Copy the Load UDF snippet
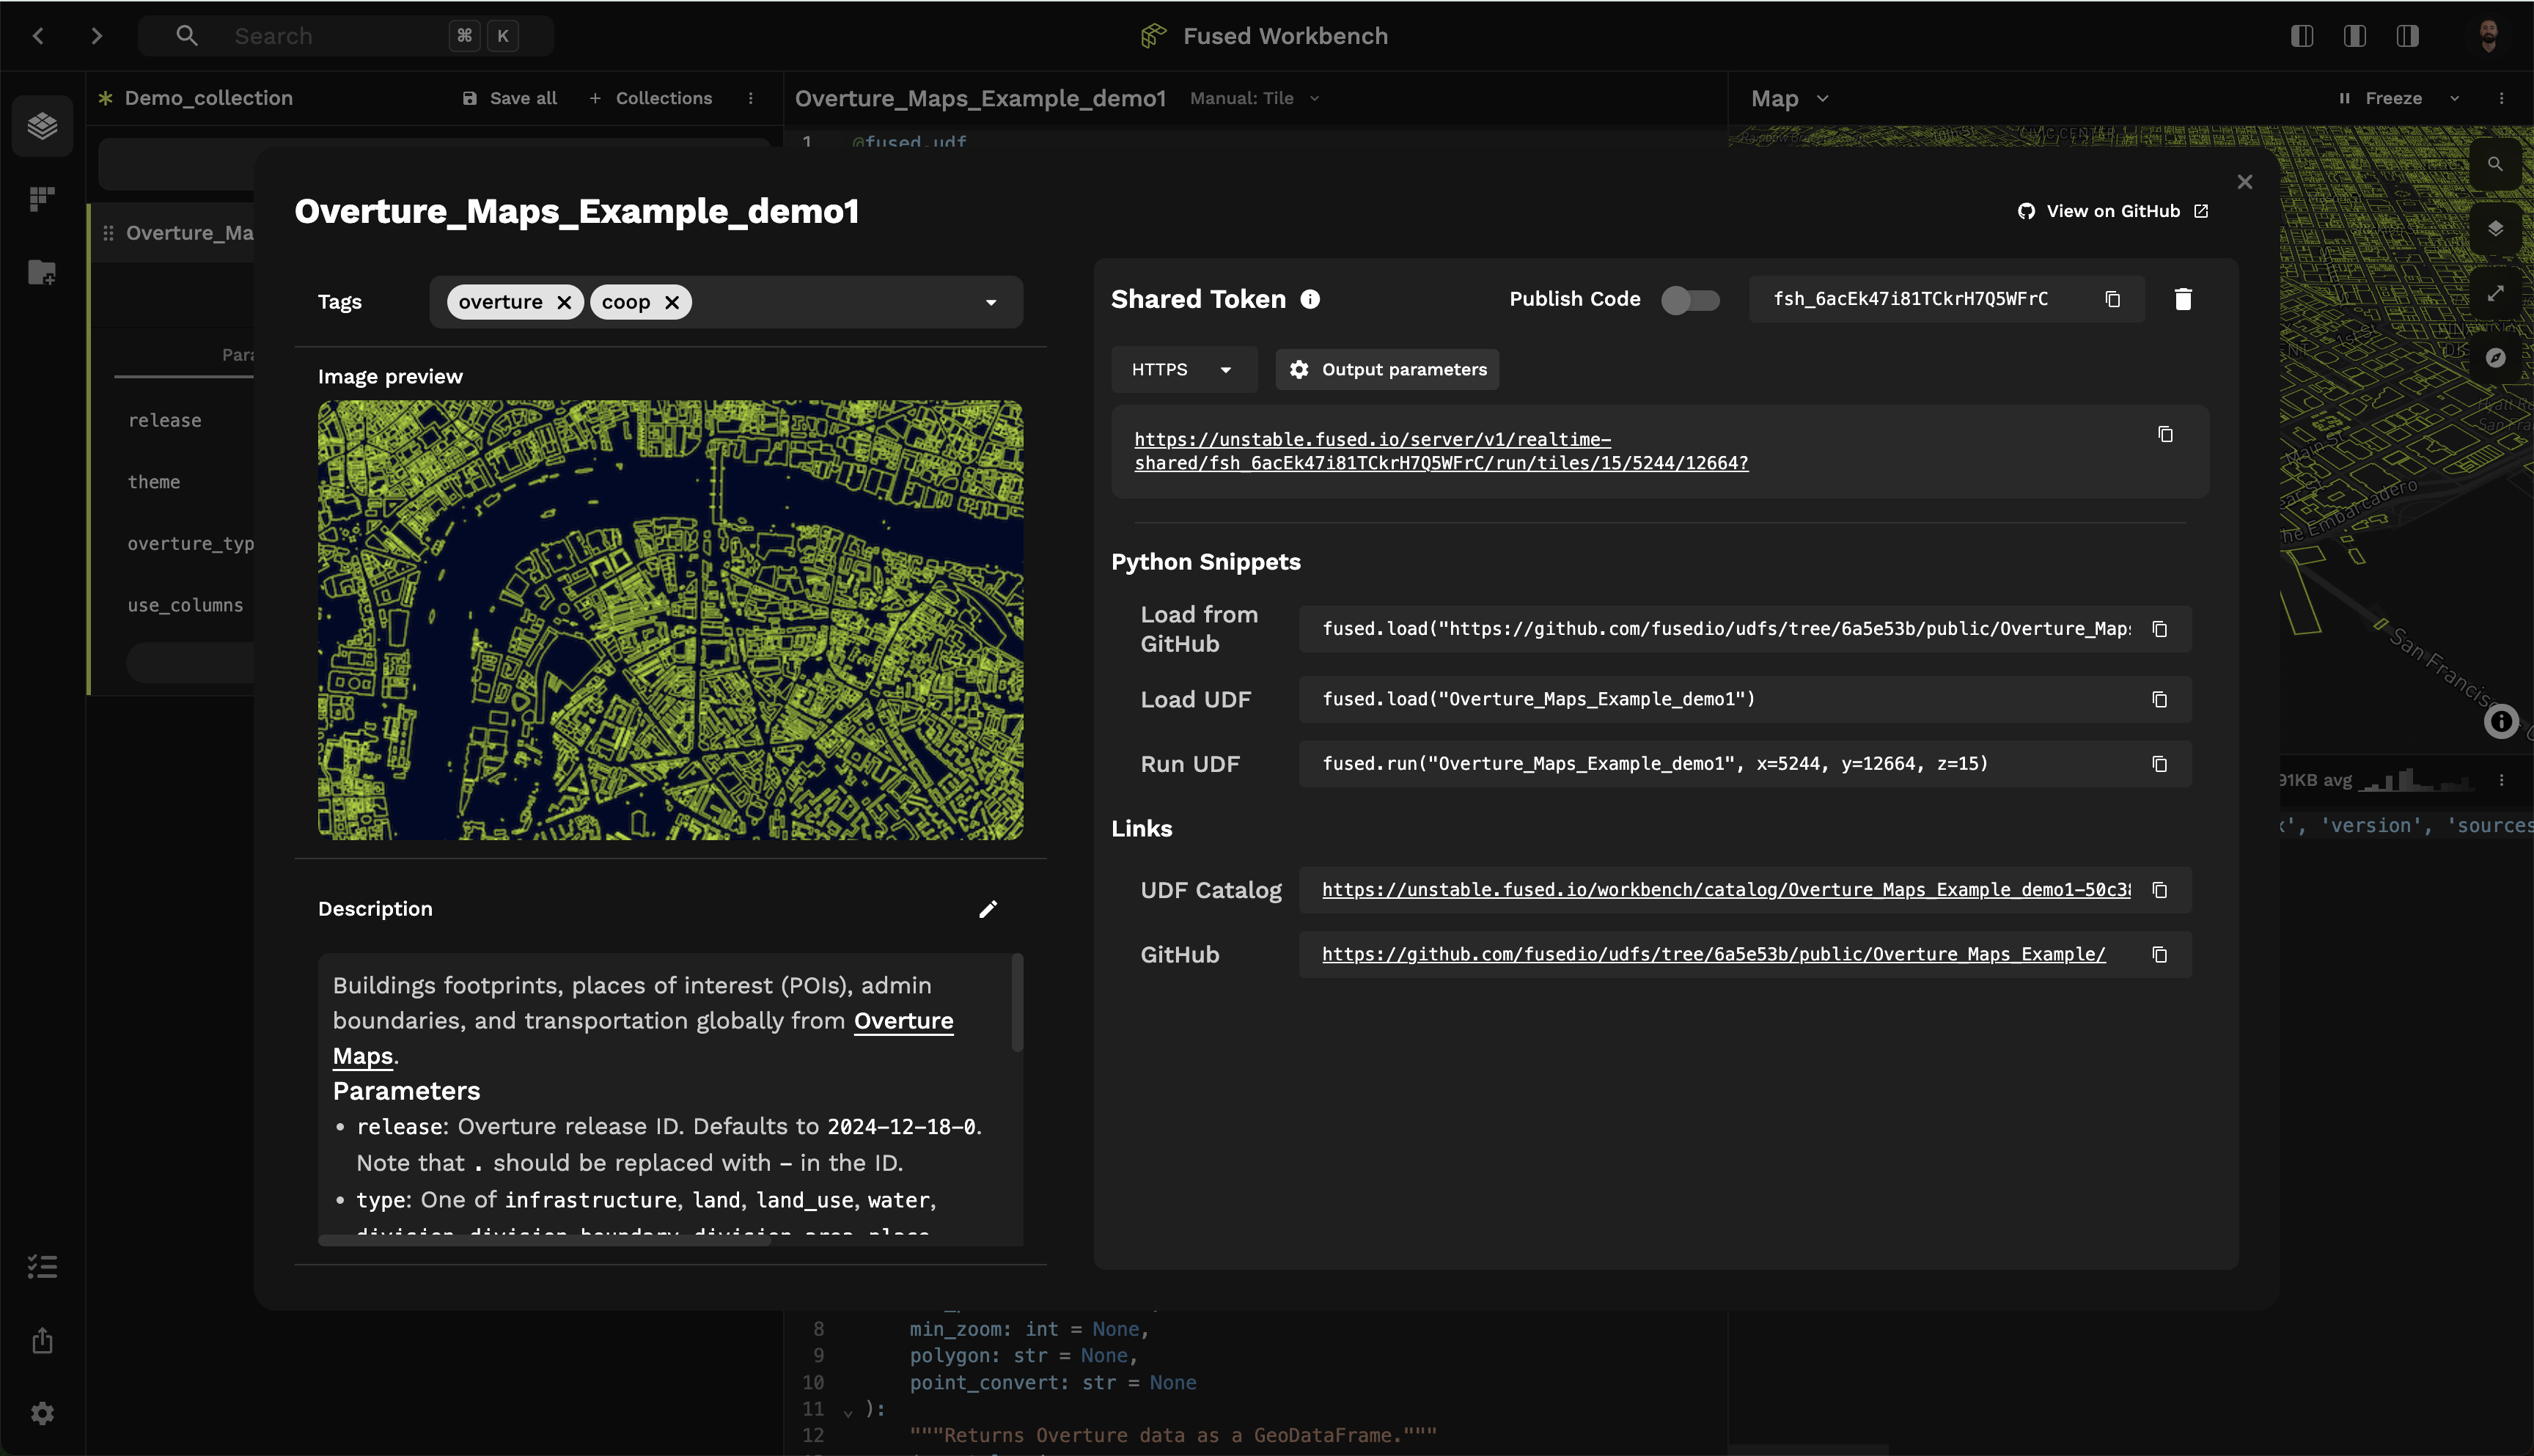2534x1456 pixels. pos(2160,699)
